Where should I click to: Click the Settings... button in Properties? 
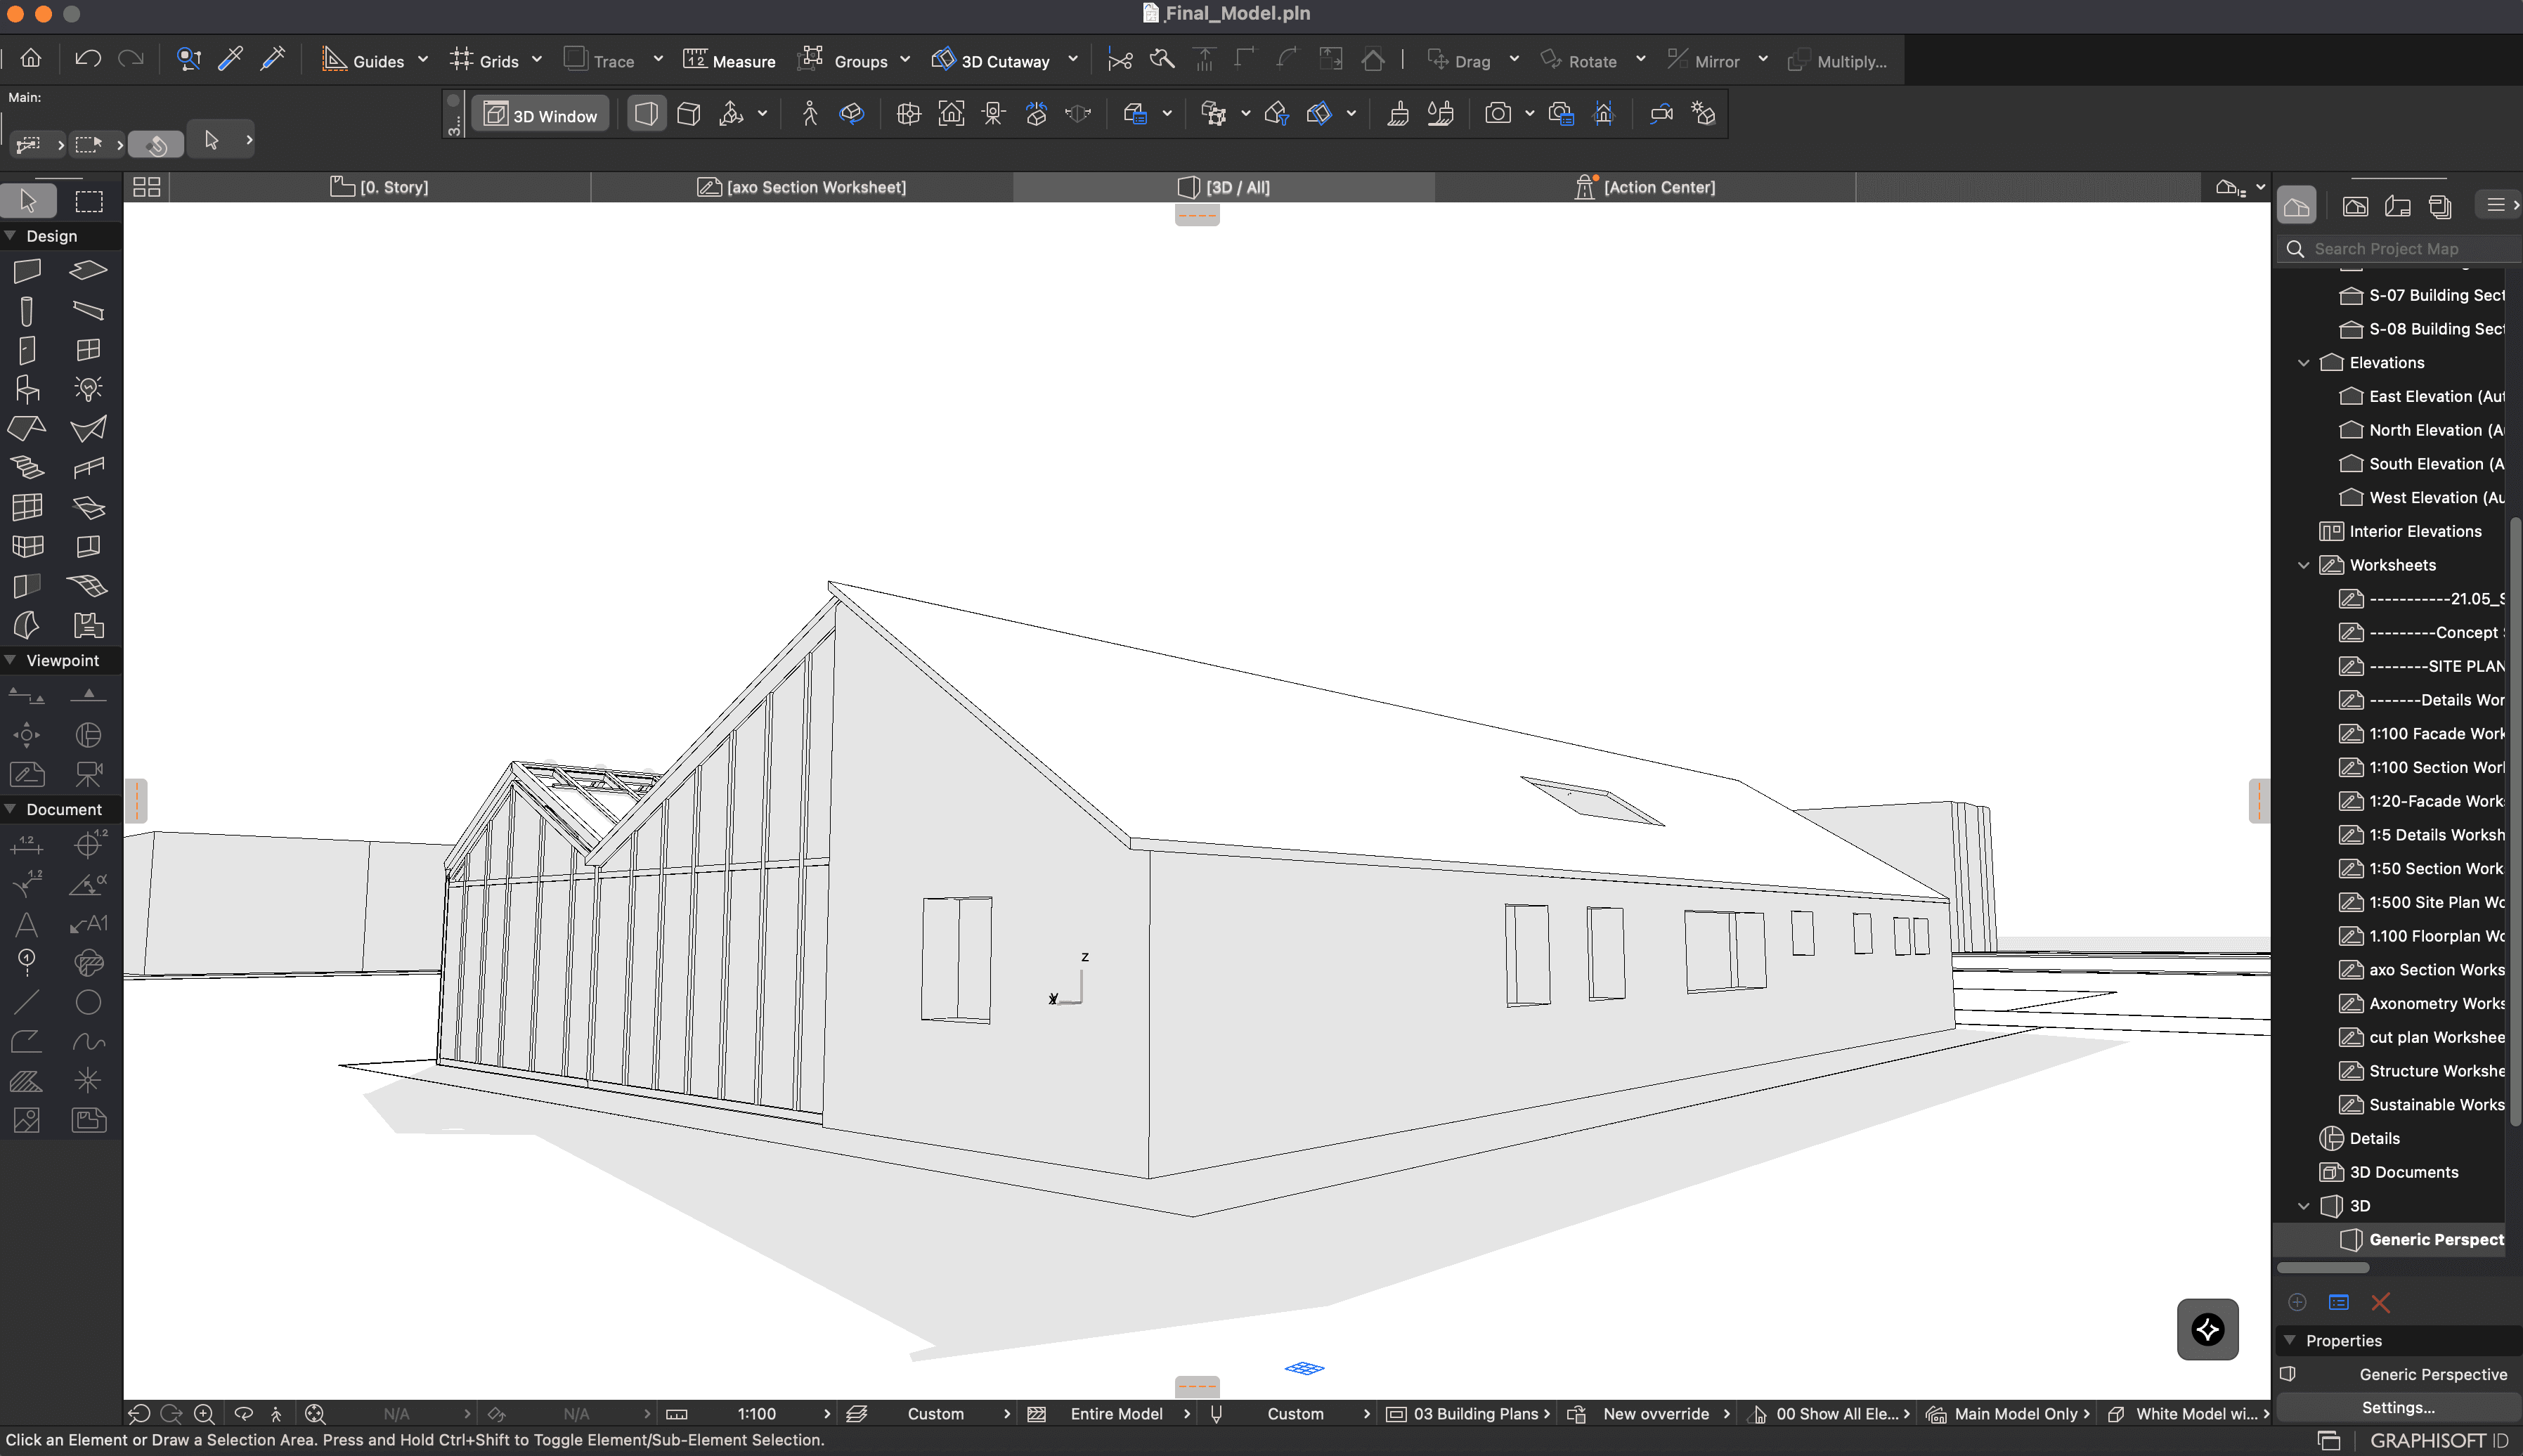(2397, 1407)
